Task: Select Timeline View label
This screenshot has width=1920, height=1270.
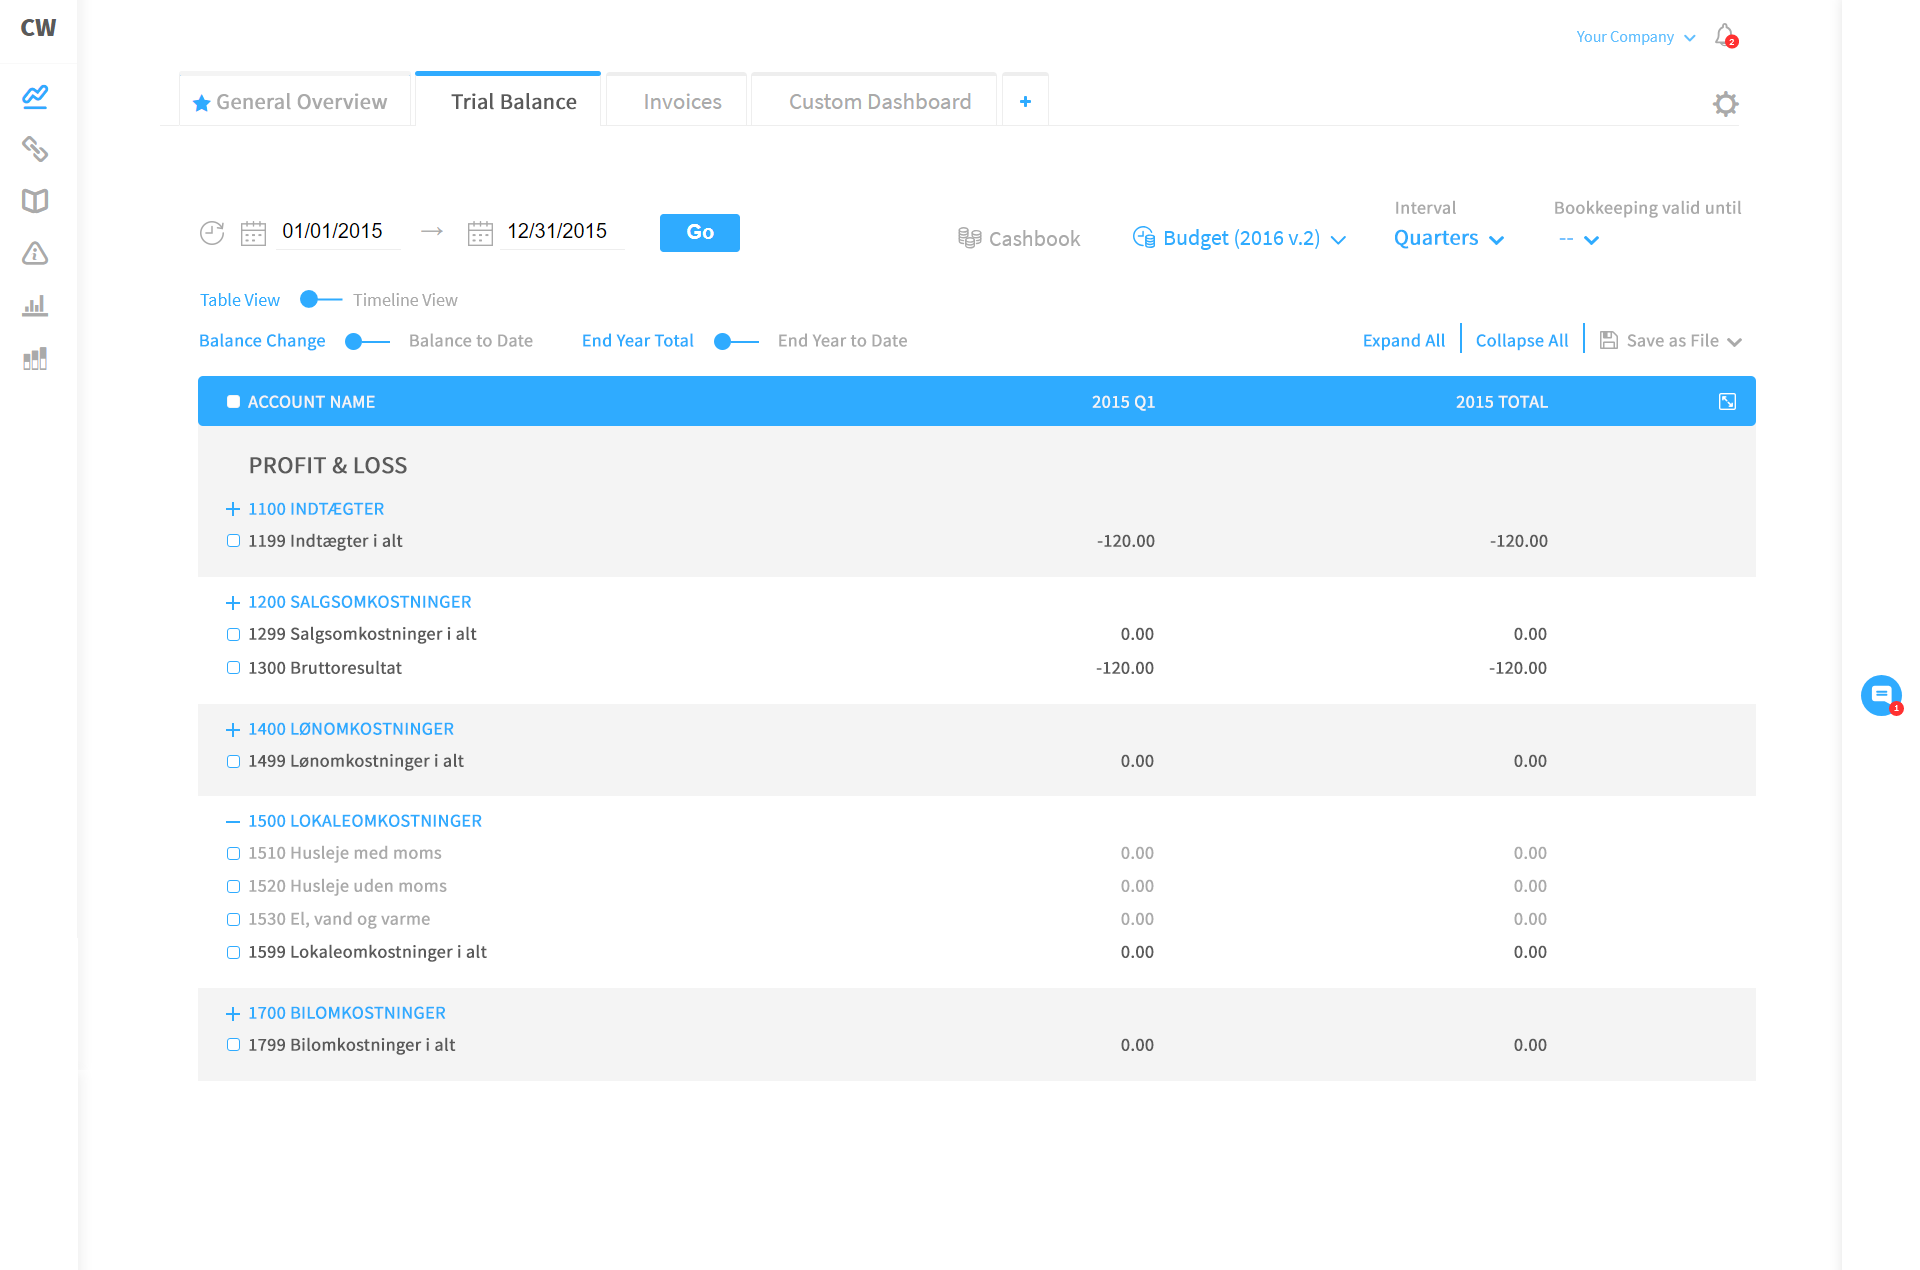Action: pos(405,300)
